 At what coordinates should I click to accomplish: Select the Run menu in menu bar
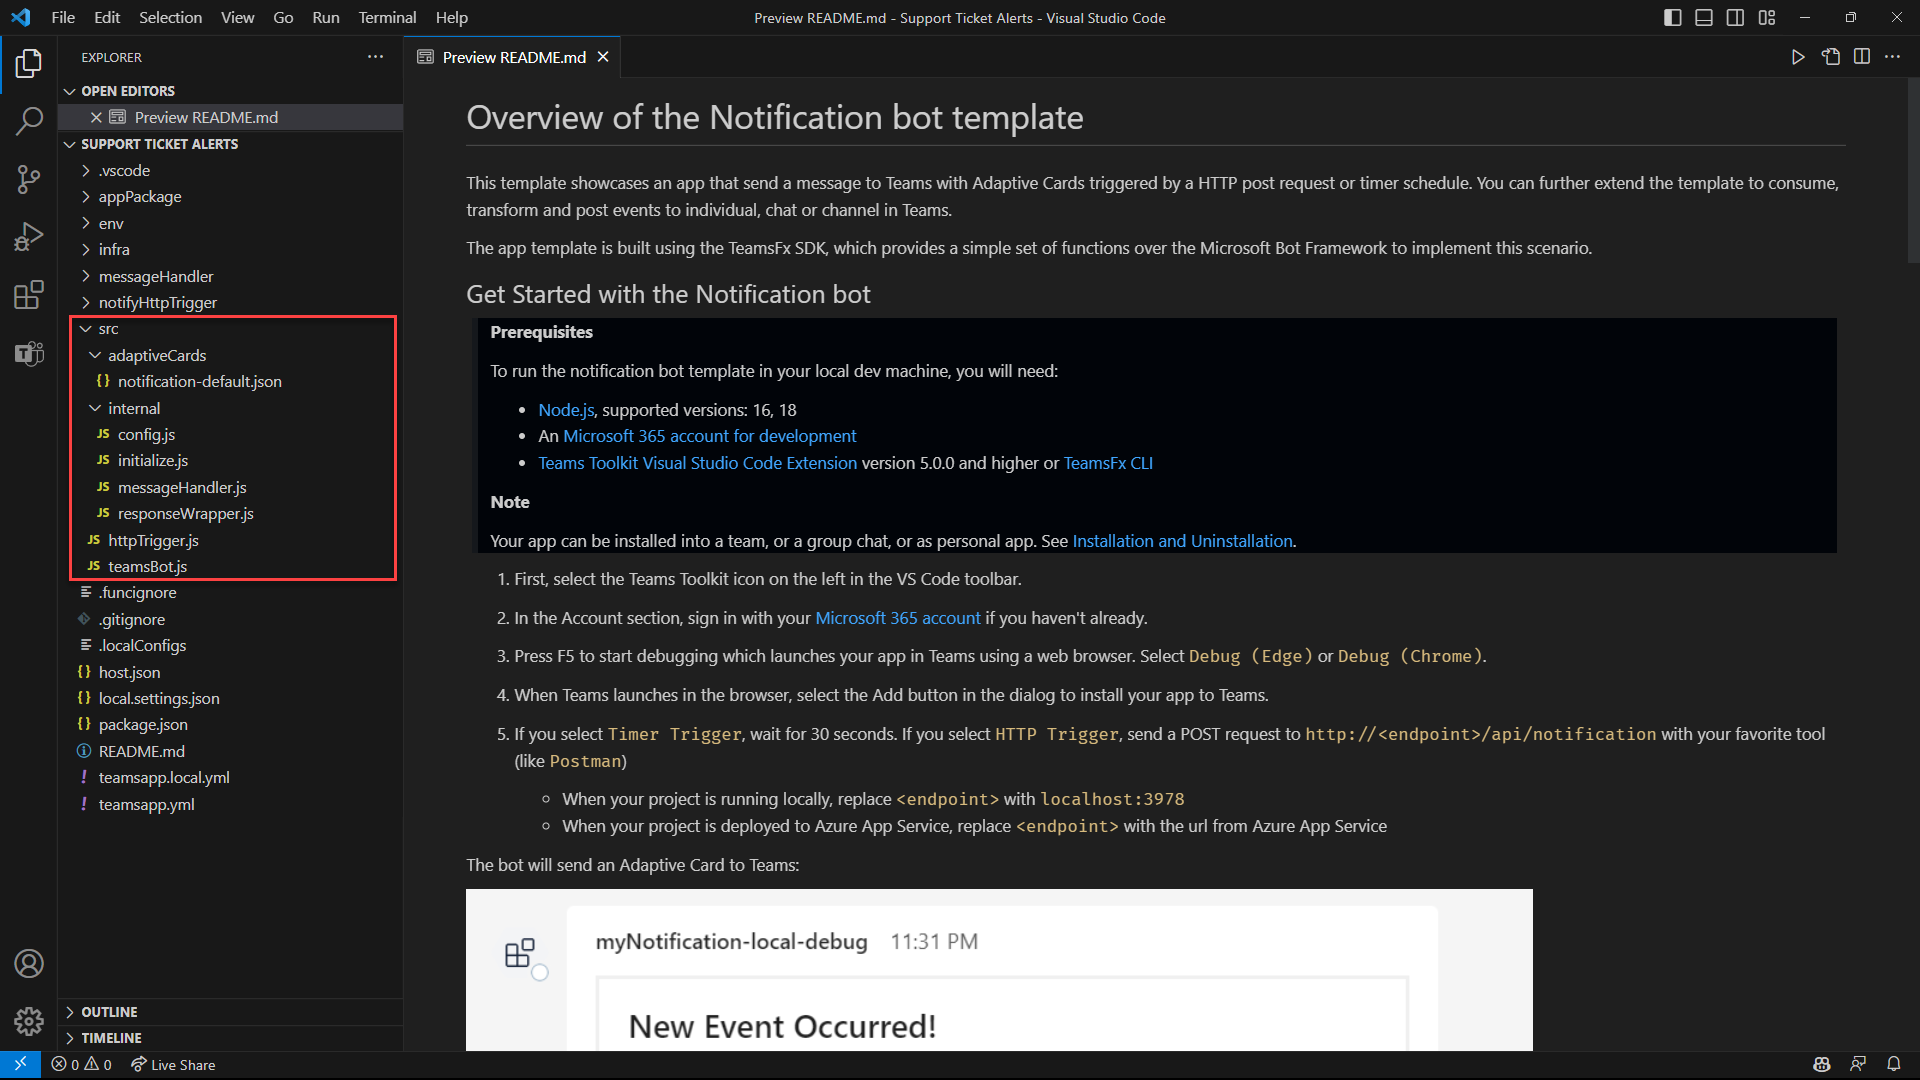326,17
